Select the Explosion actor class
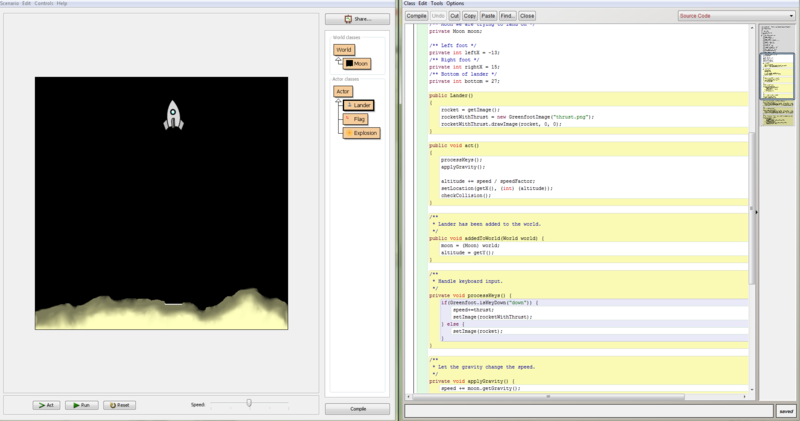The height and width of the screenshot is (421, 800). coord(361,133)
